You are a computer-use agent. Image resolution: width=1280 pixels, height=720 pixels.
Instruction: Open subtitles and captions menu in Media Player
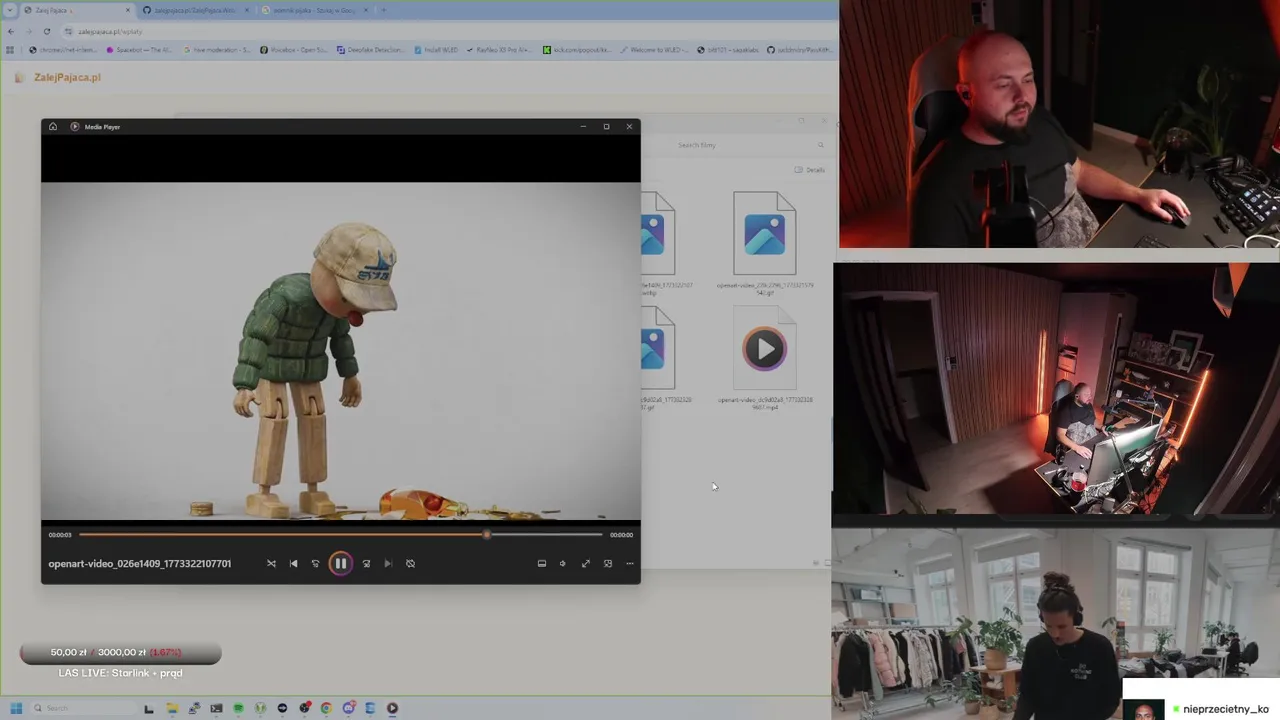tap(542, 564)
